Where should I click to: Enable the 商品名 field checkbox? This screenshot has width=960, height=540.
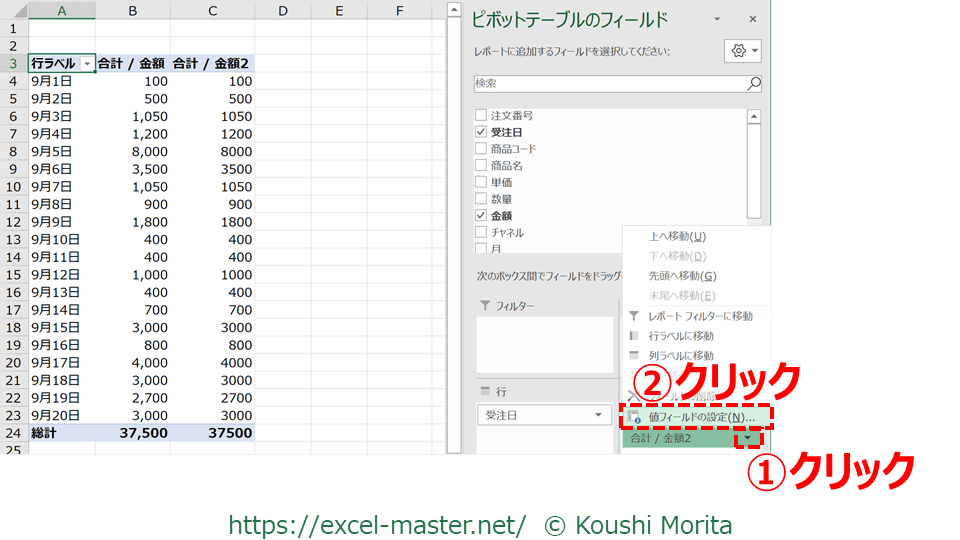click(482, 165)
